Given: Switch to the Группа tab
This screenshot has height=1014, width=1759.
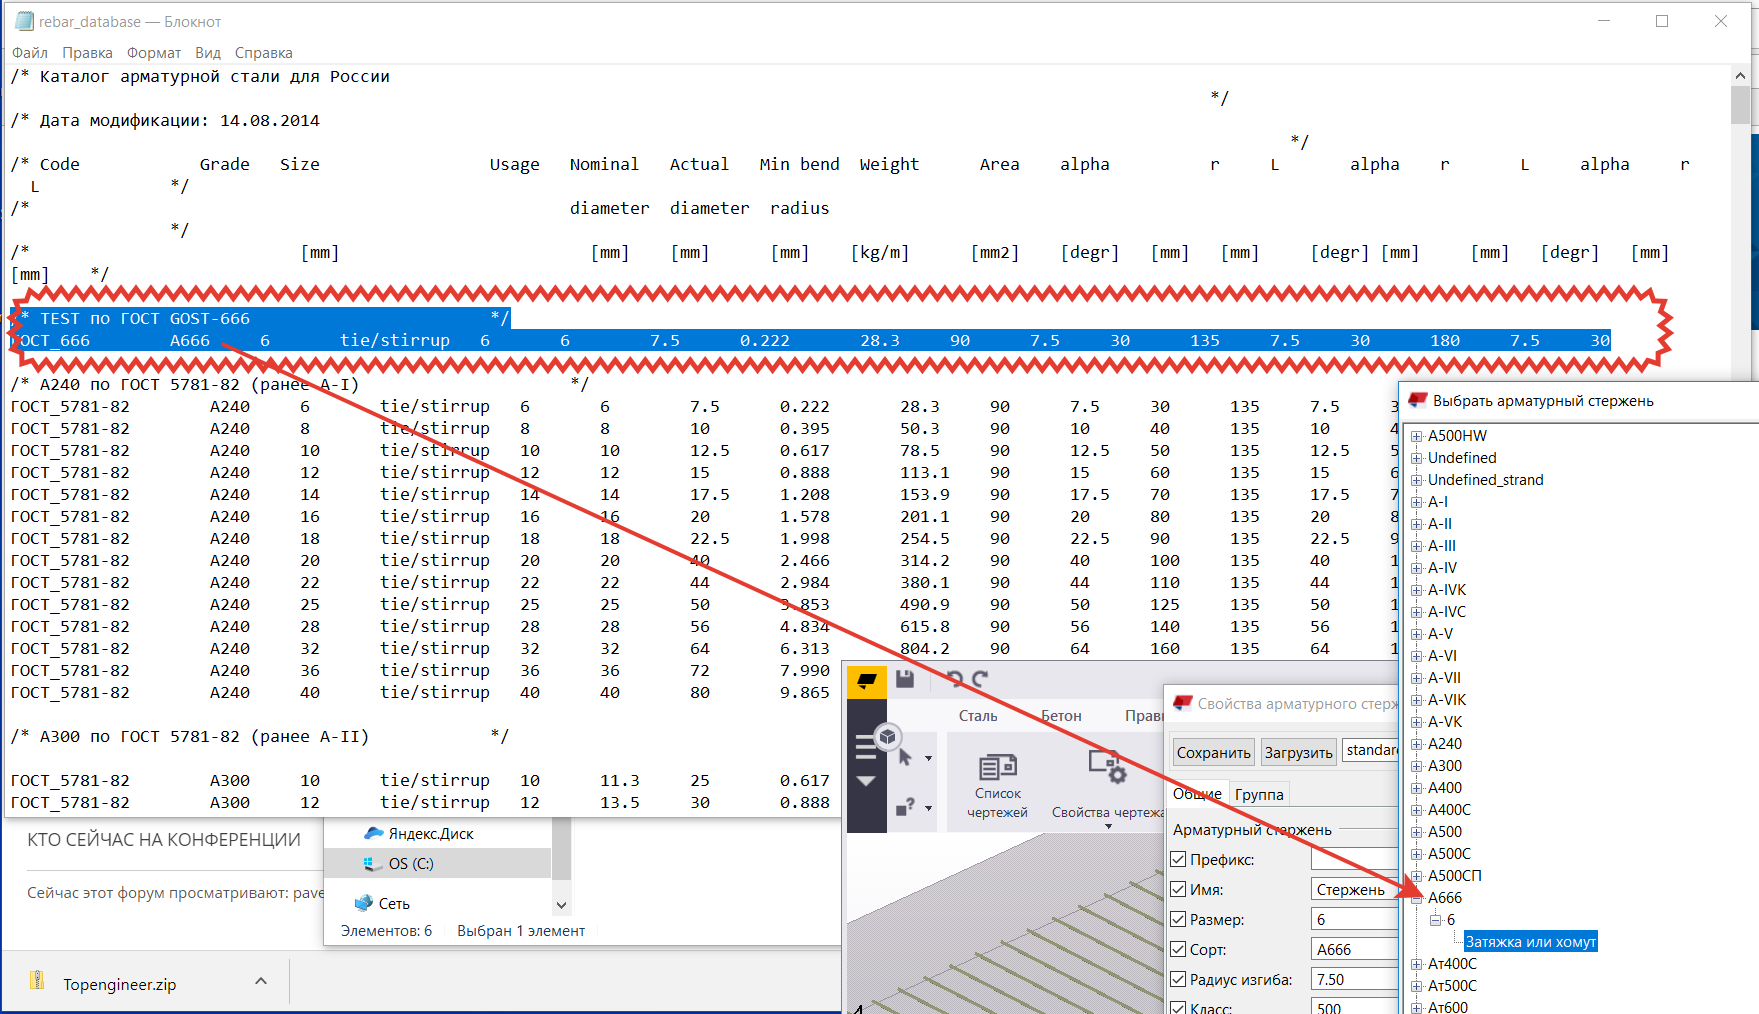Looking at the screenshot, I should click(1259, 794).
